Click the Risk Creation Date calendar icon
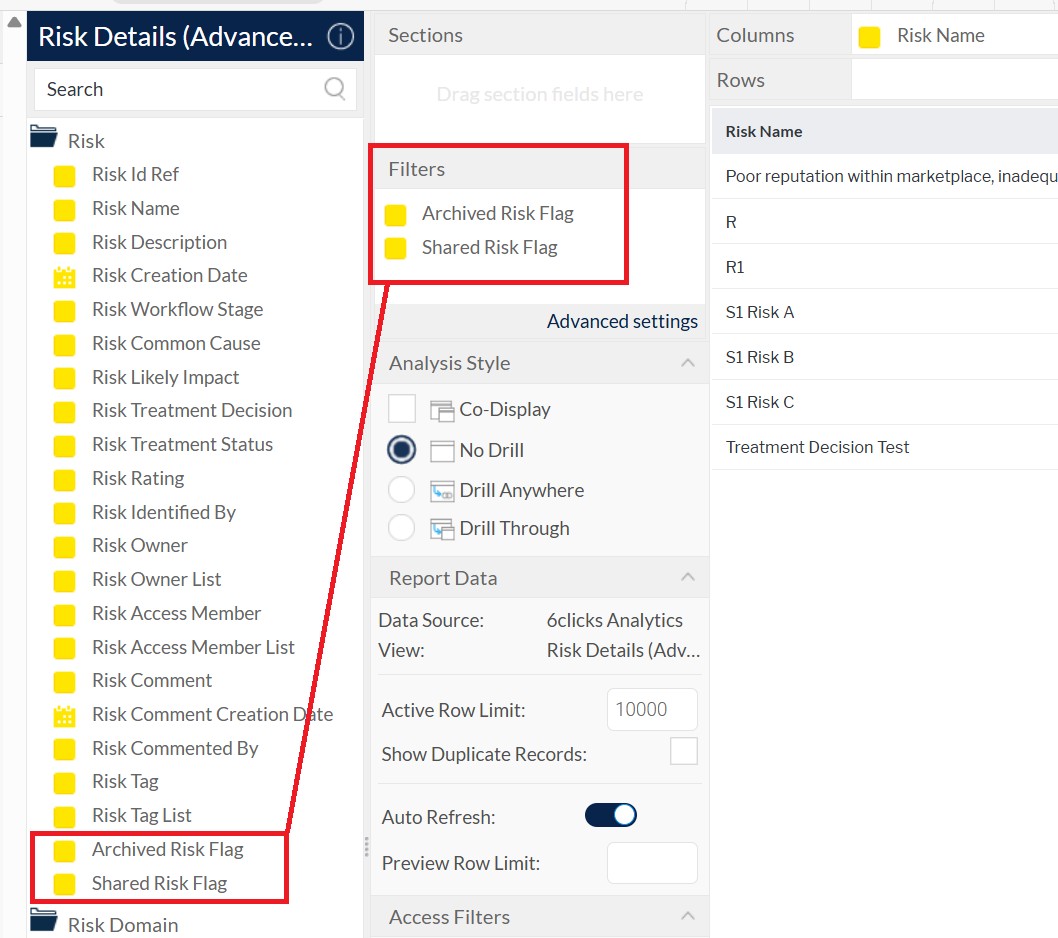The height and width of the screenshot is (938, 1058). pyautogui.click(x=64, y=277)
